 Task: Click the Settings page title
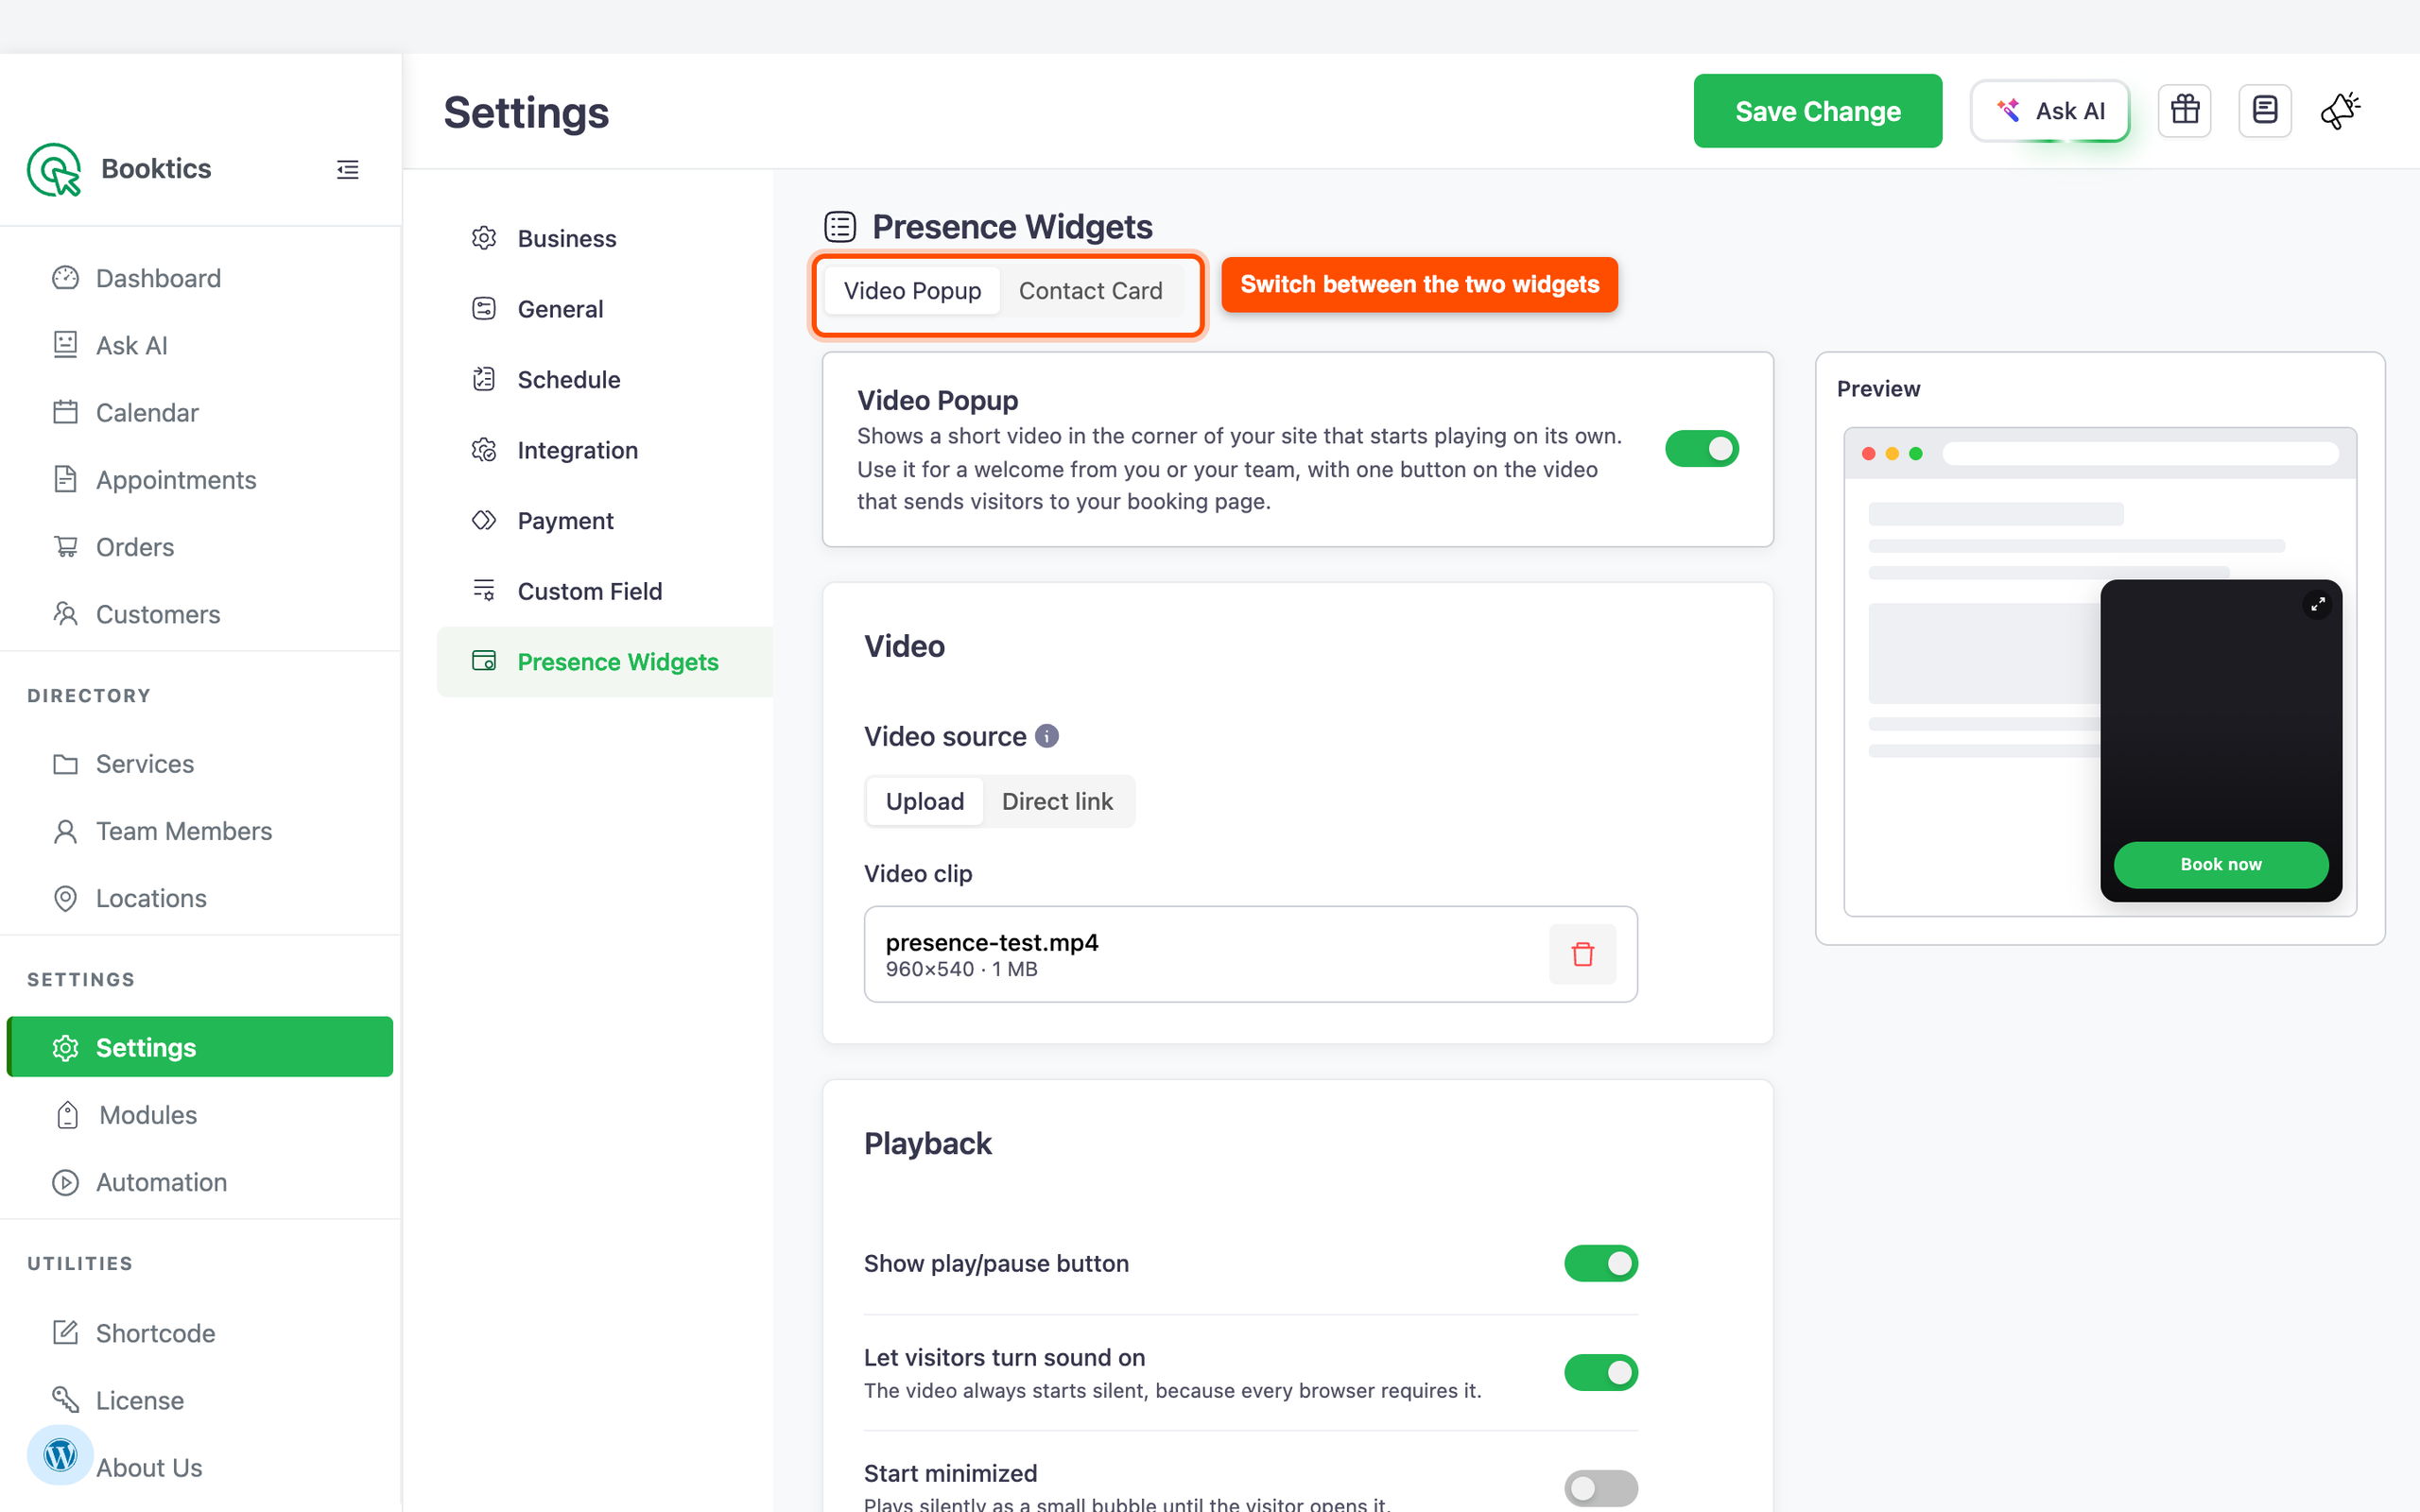tap(526, 112)
